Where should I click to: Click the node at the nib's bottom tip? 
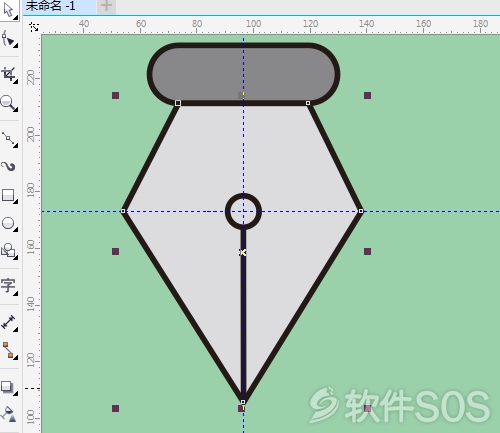pos(243,402)
